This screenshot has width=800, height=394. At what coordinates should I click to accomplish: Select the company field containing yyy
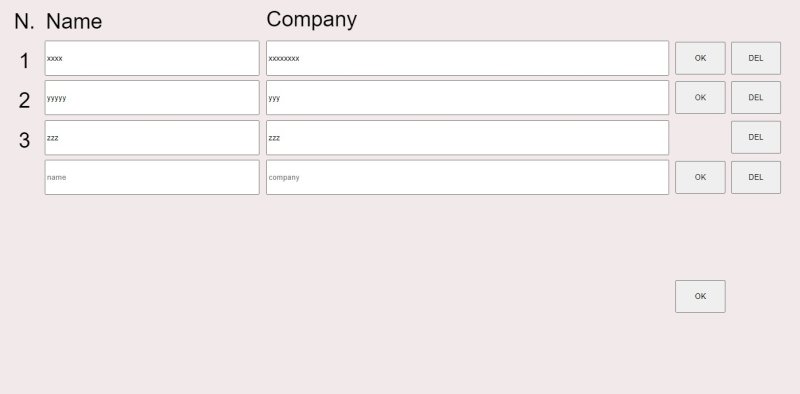point(467,97)
